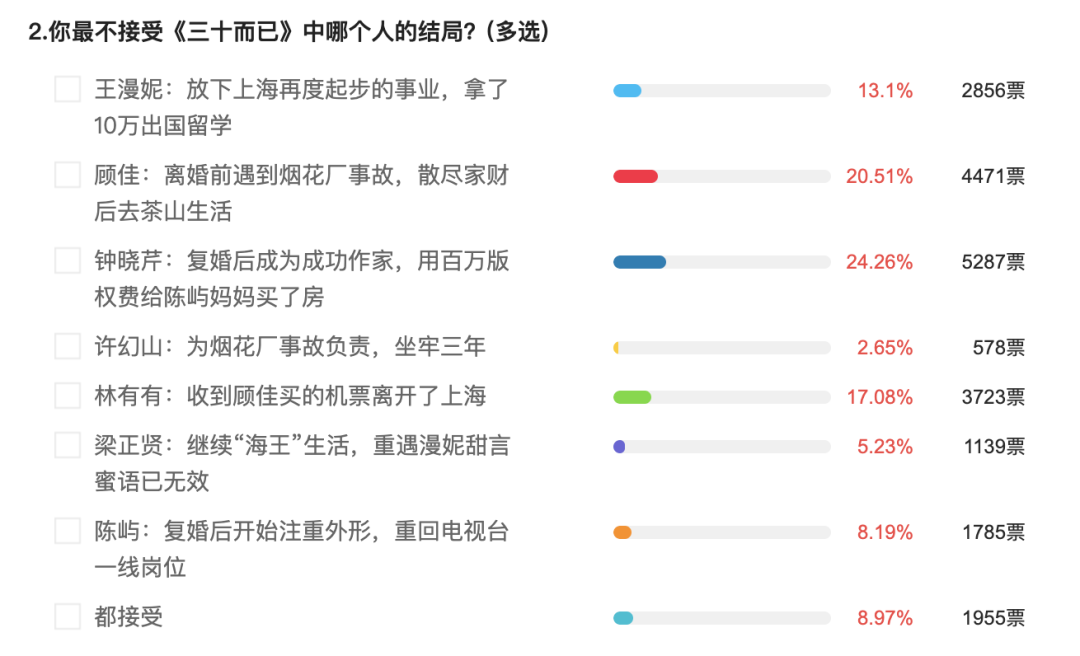The height and width of the screenshot is (656, 1080).
Task: Click the 24.26% percentage for 钟晓芹
Action: (879, 262)
